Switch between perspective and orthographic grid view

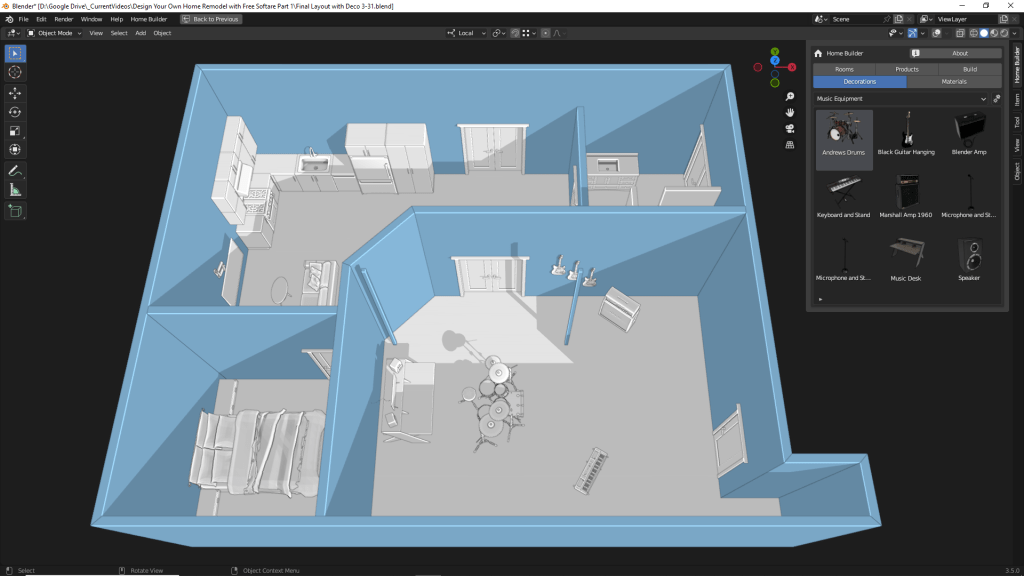point(790,144)
